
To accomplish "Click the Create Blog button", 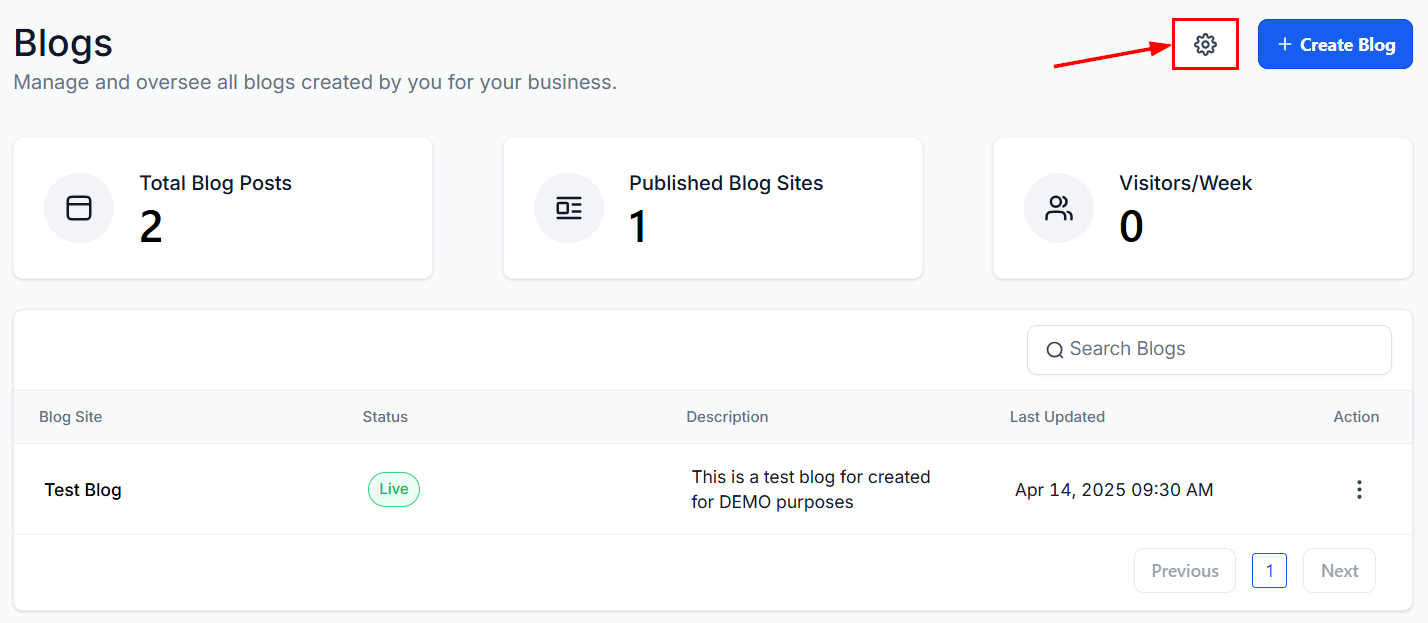I will click(x=1335, y=44).
